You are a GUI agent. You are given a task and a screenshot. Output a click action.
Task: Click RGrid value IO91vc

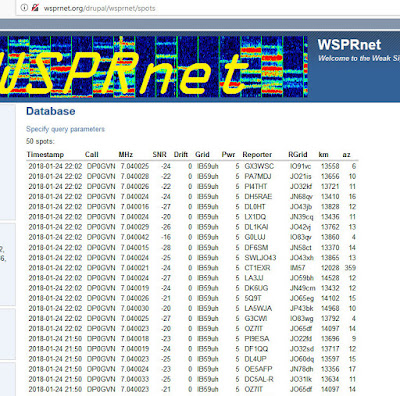[x=301, y=166]
